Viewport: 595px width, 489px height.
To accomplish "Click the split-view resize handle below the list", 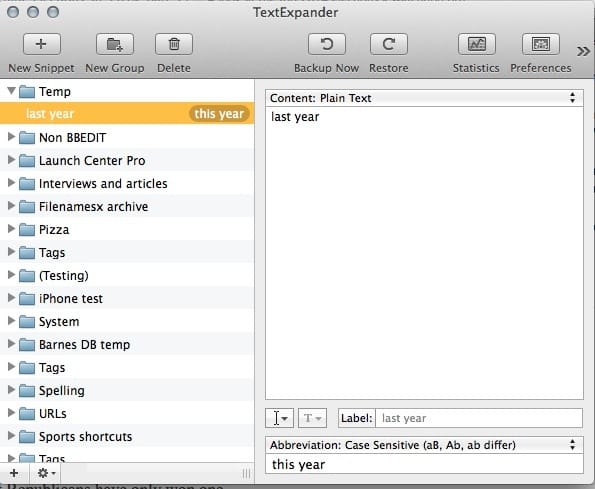I will tap(246, 473).
